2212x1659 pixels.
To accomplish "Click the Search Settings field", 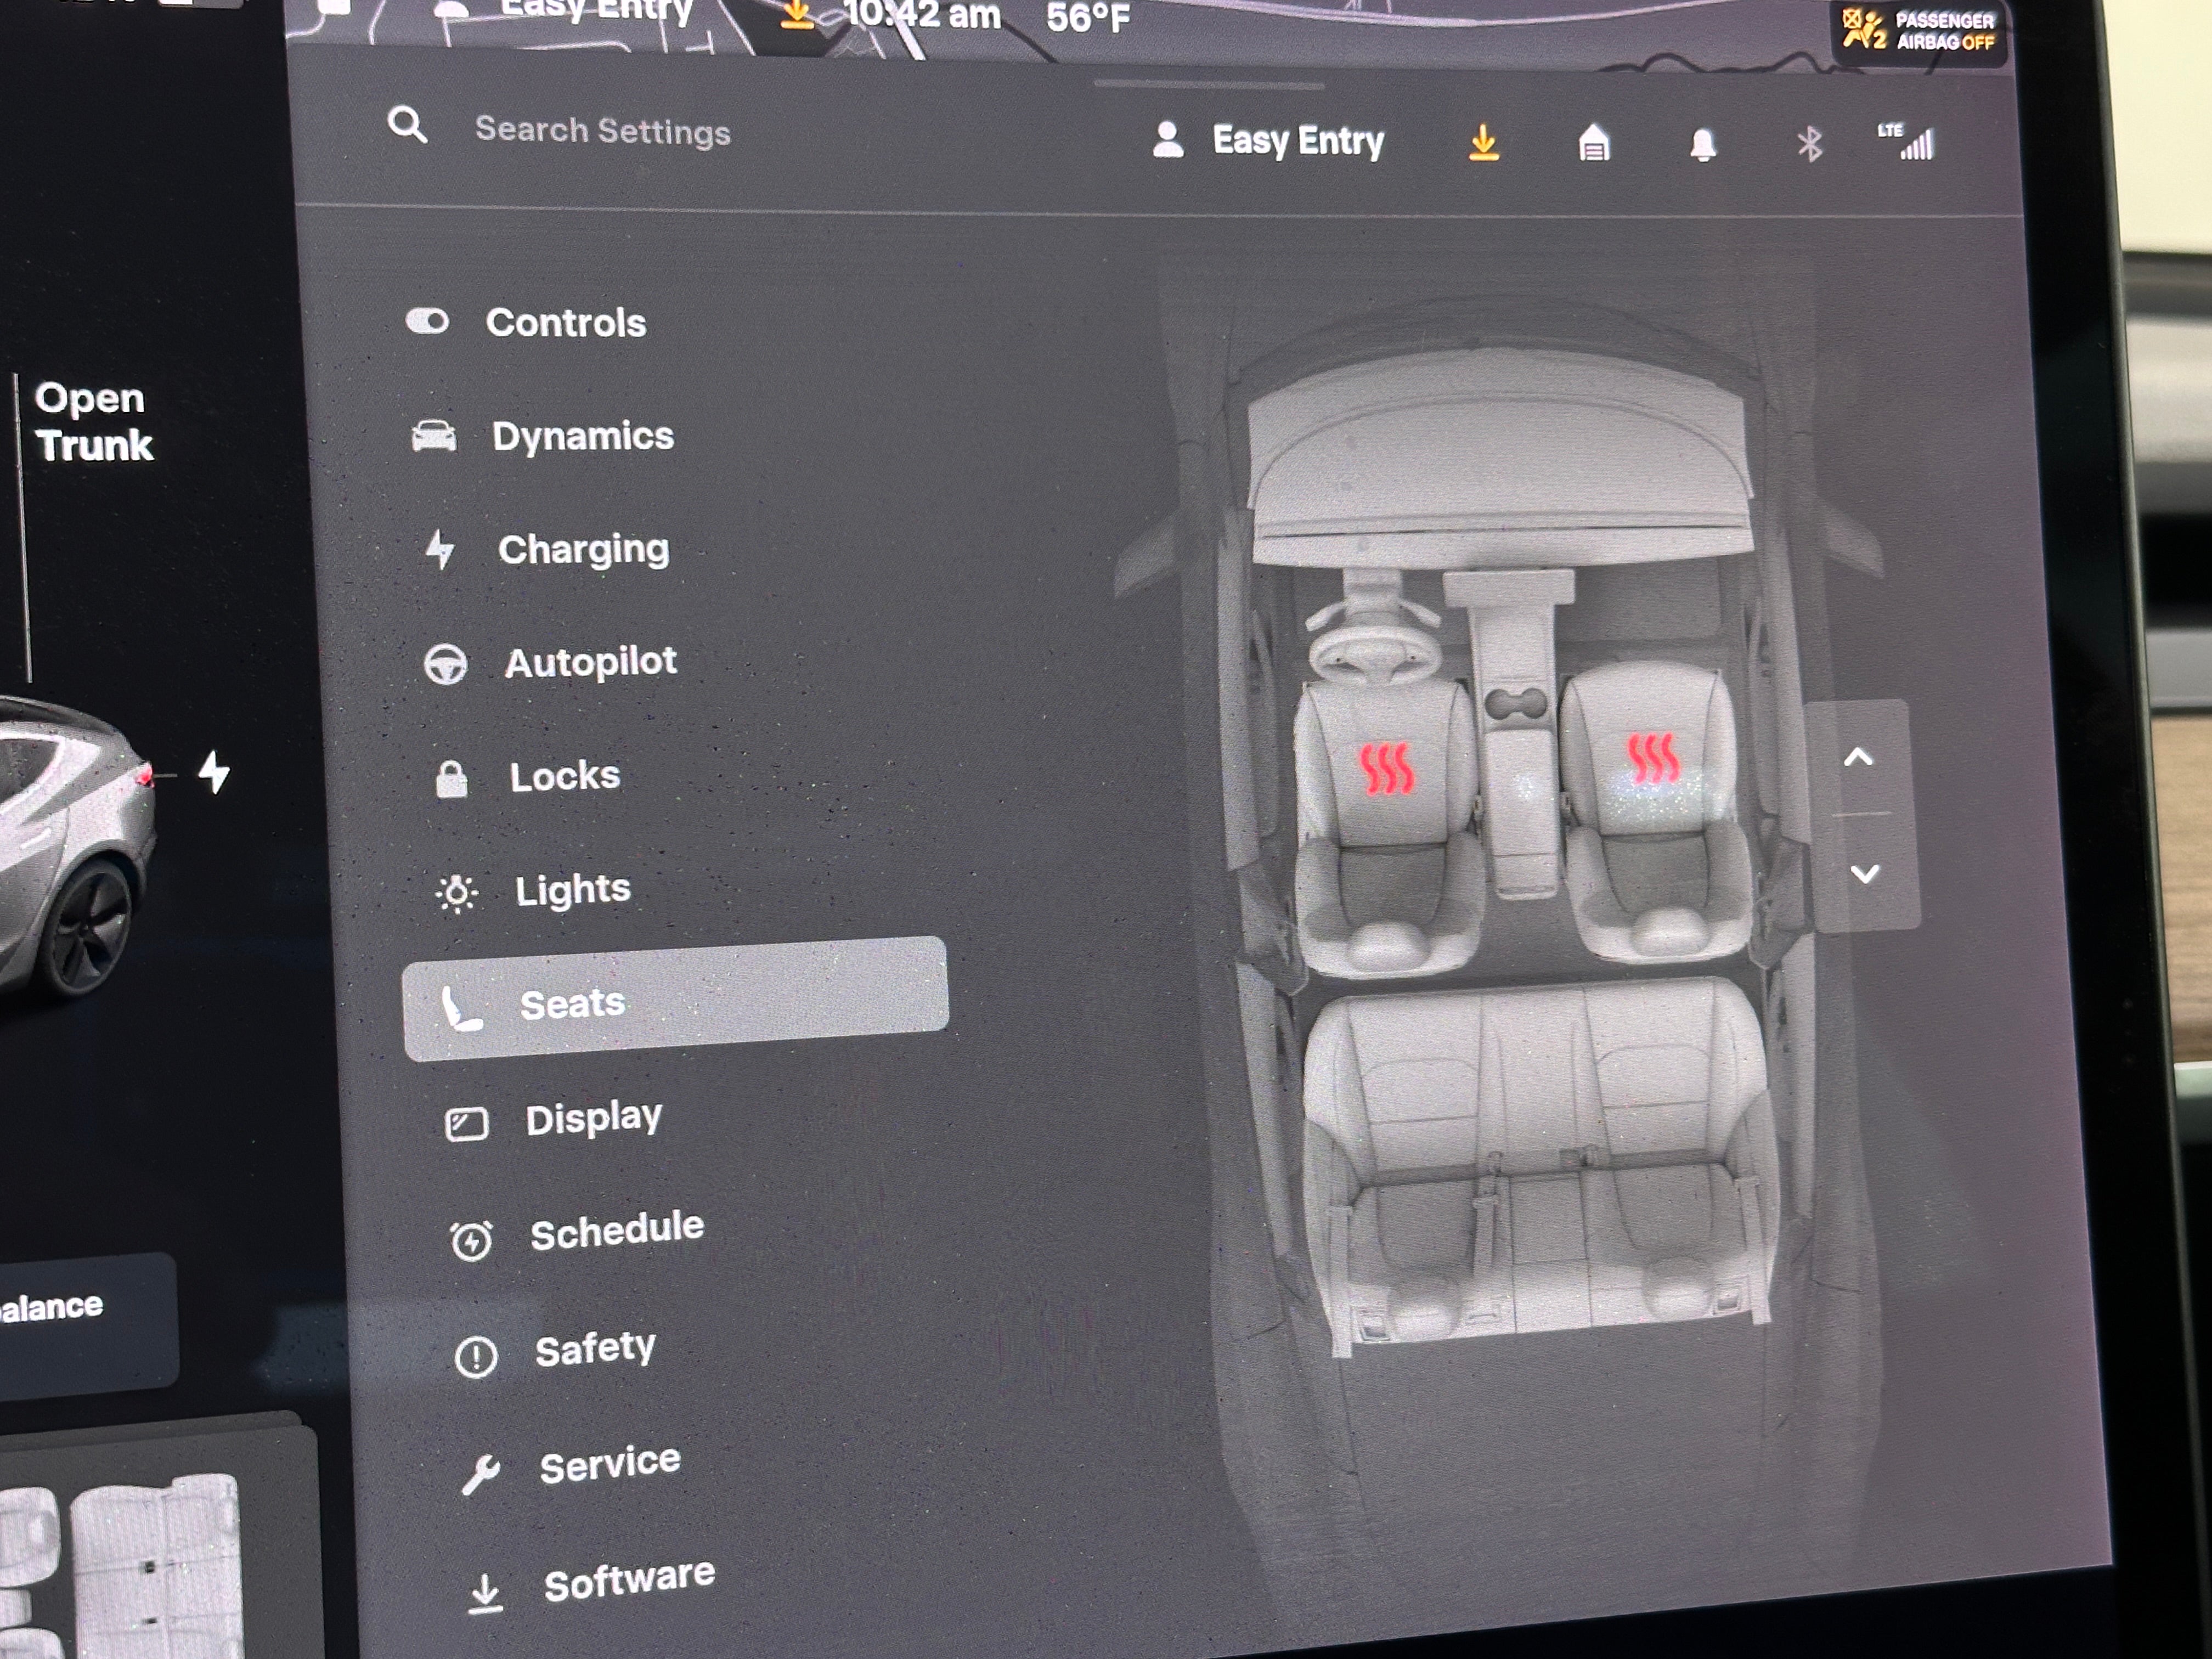I will pos(603,131).
